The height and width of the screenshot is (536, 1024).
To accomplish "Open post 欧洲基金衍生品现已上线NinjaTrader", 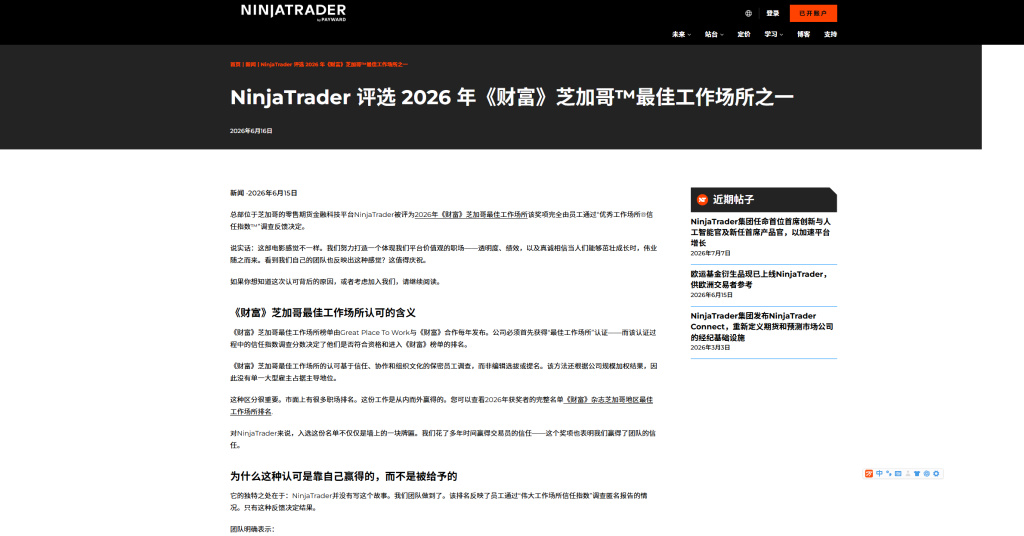I will (x=759, y=279).
